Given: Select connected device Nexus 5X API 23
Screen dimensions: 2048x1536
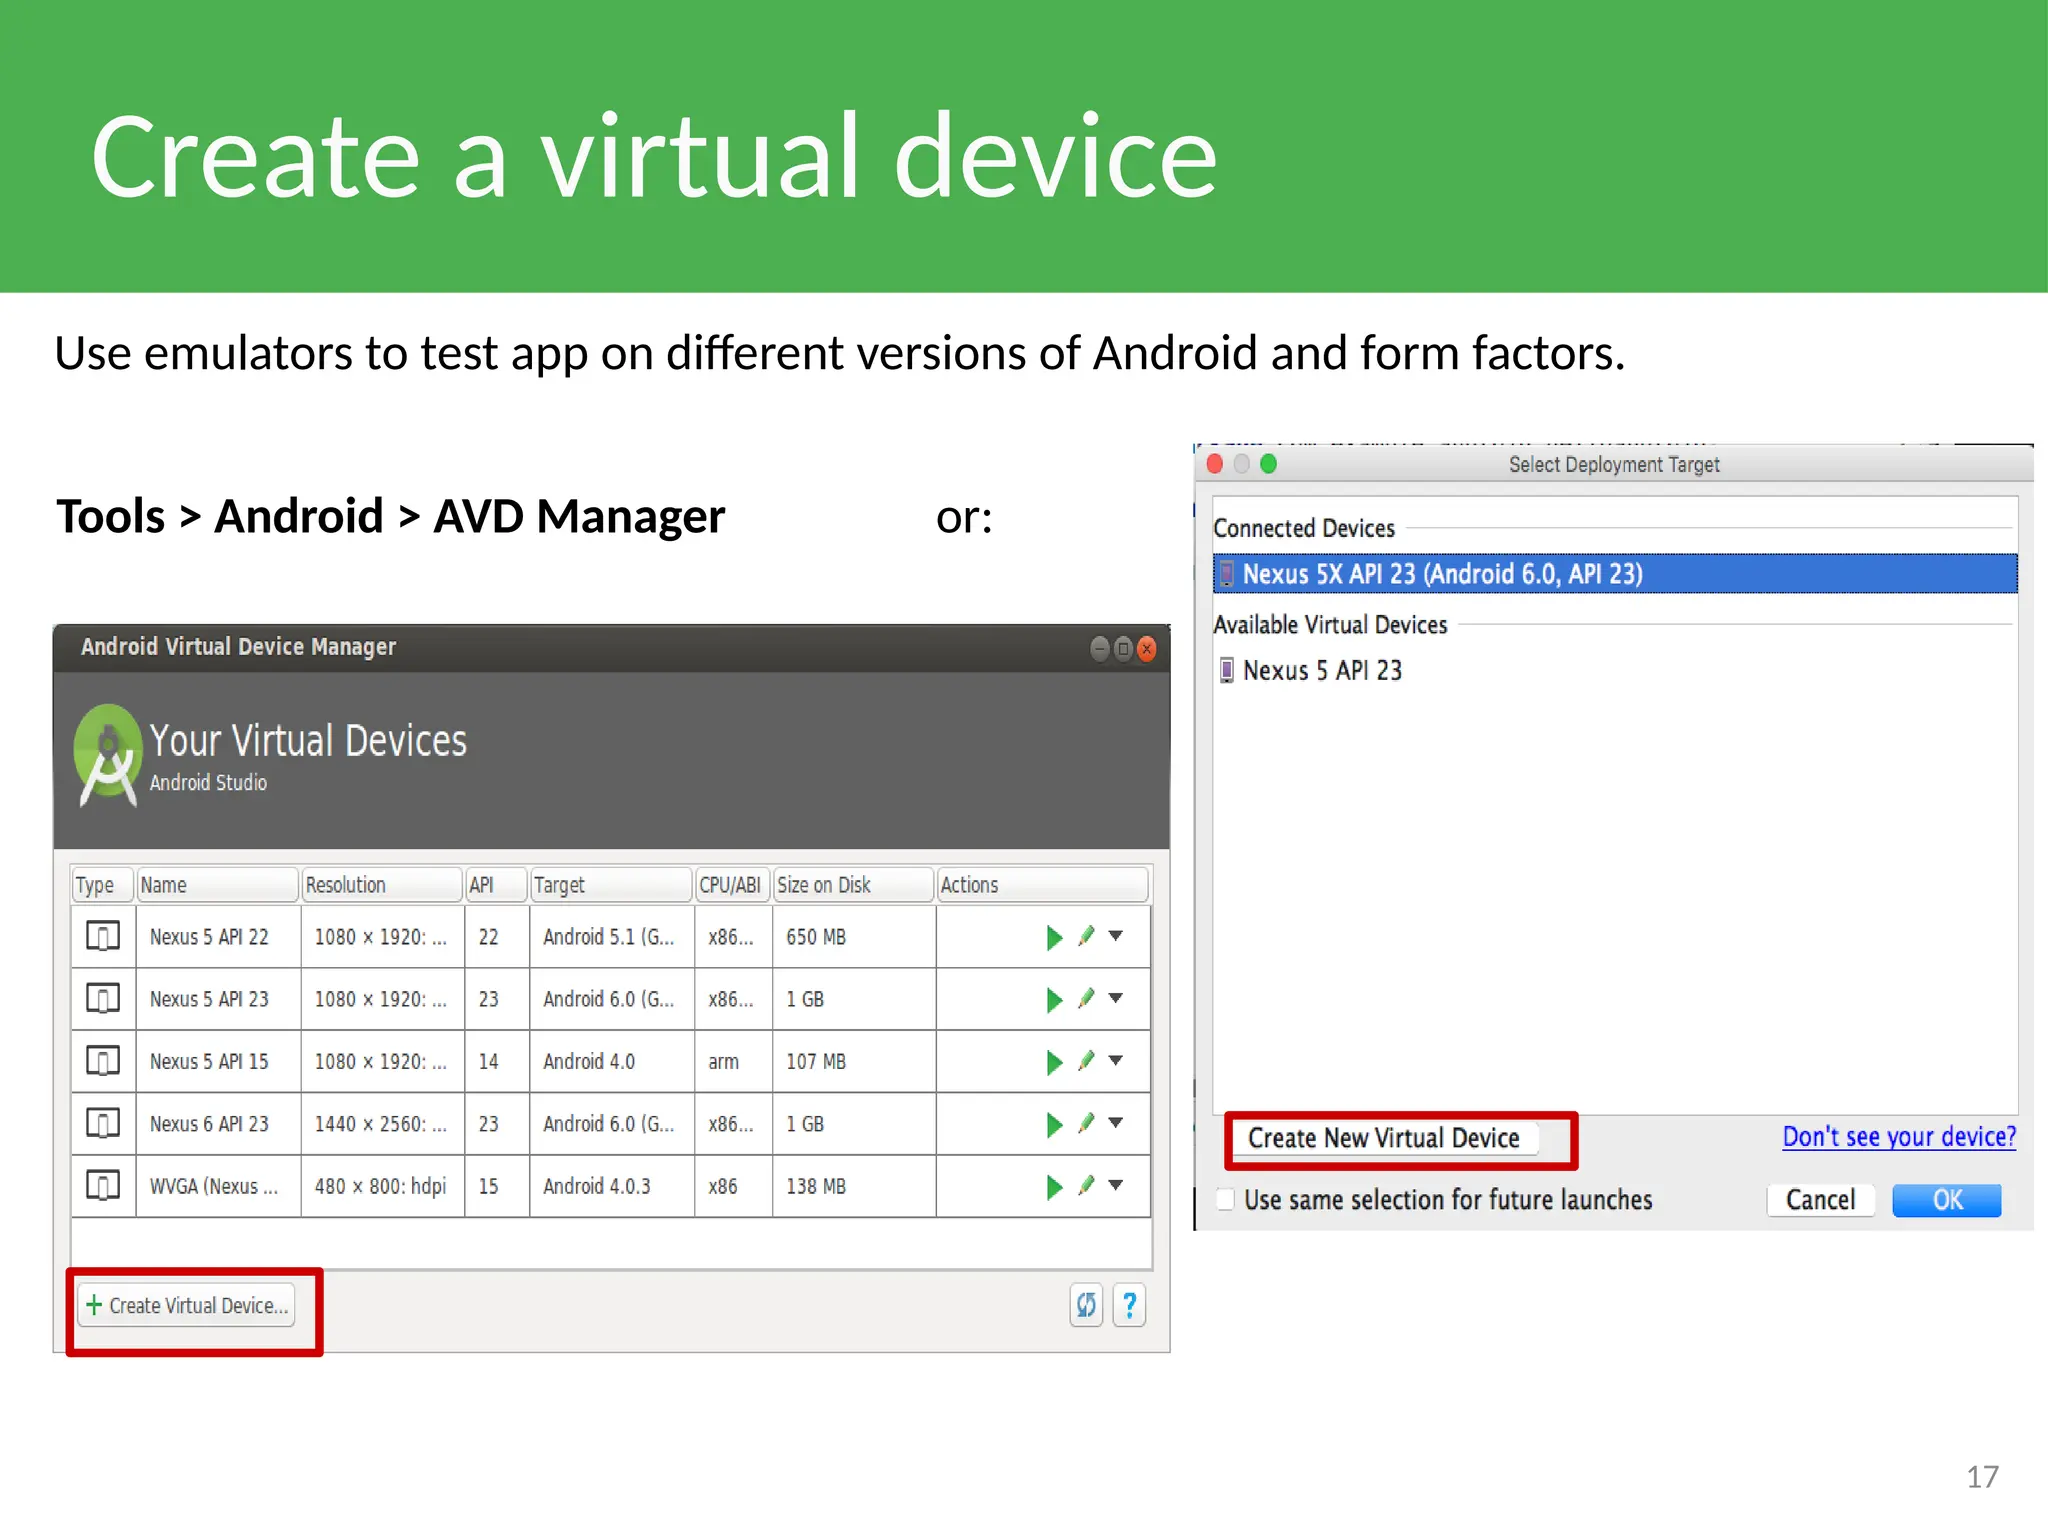Looking at the screenshot, I should [1615, 574].
